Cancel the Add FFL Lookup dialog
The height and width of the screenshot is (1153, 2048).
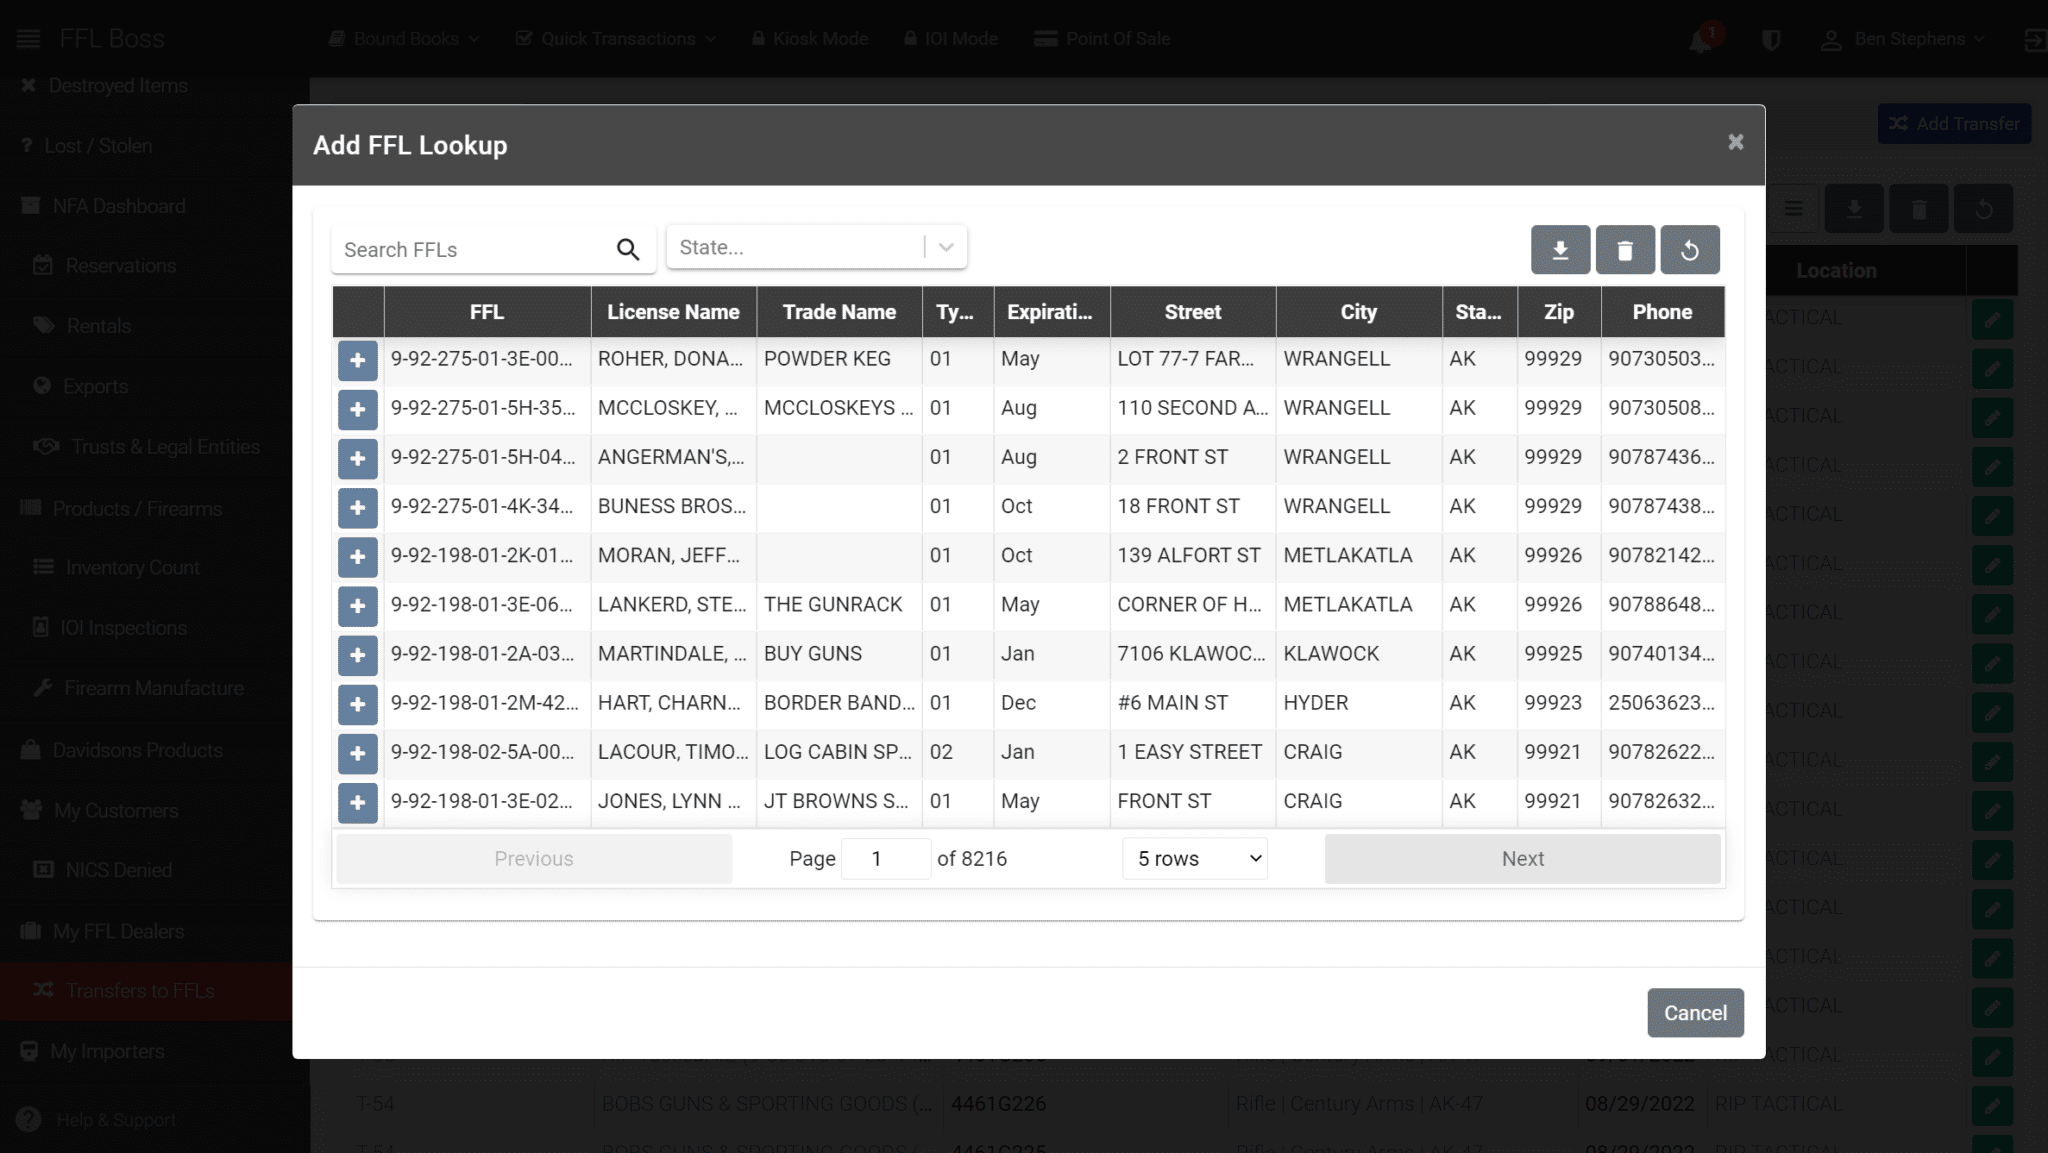pyautogui.click(x=1695, y=1012)
